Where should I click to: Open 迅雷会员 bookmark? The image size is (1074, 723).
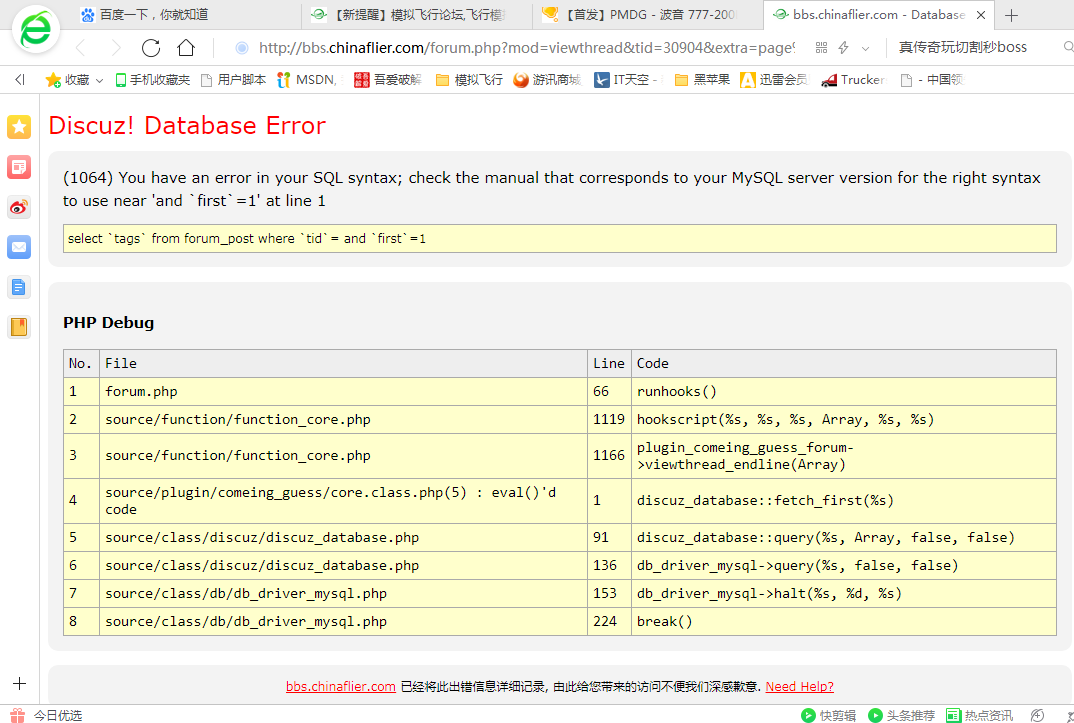(x=774, y=80)
